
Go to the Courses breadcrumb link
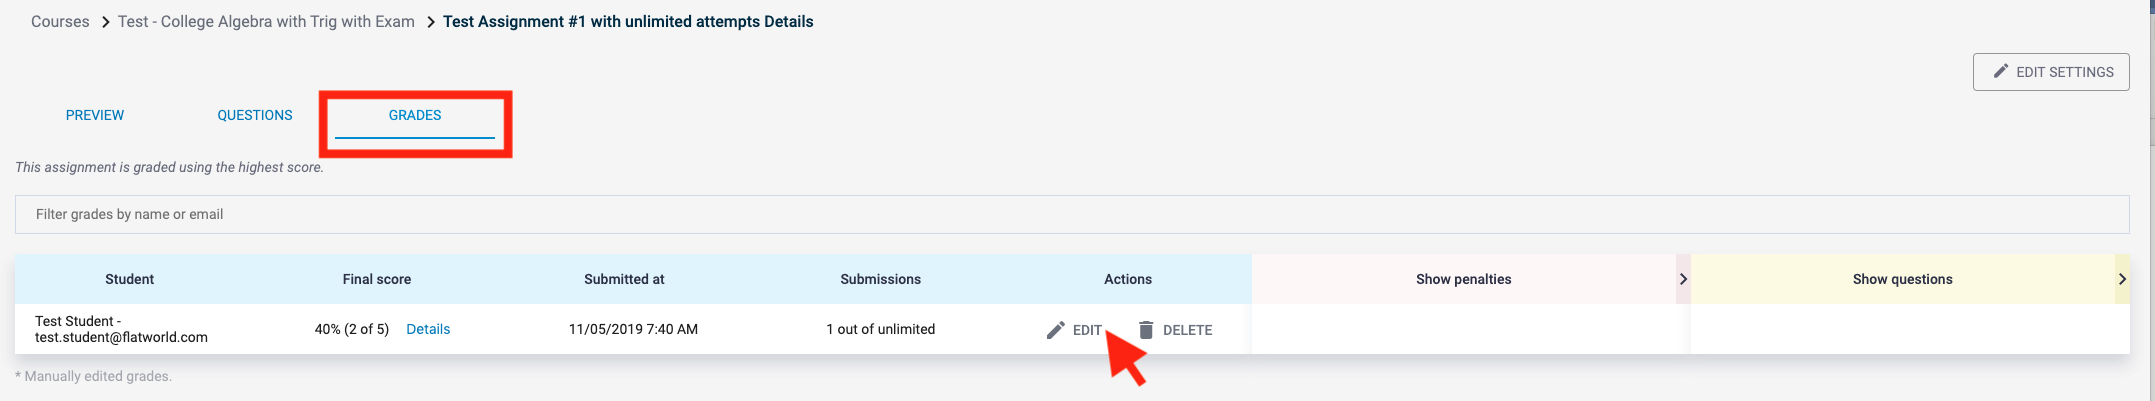coord(60,21)
